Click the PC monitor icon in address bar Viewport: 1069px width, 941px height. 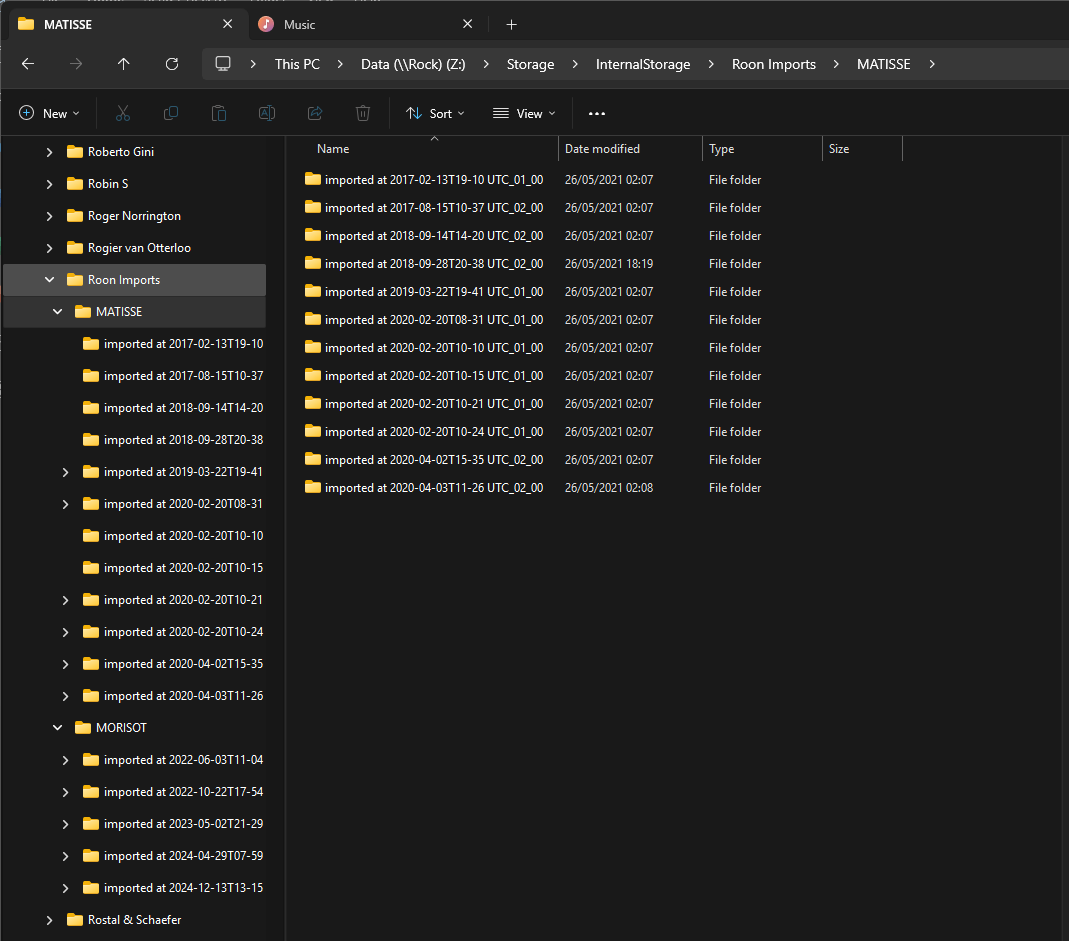pyautogui.click(x=223, y=64)
